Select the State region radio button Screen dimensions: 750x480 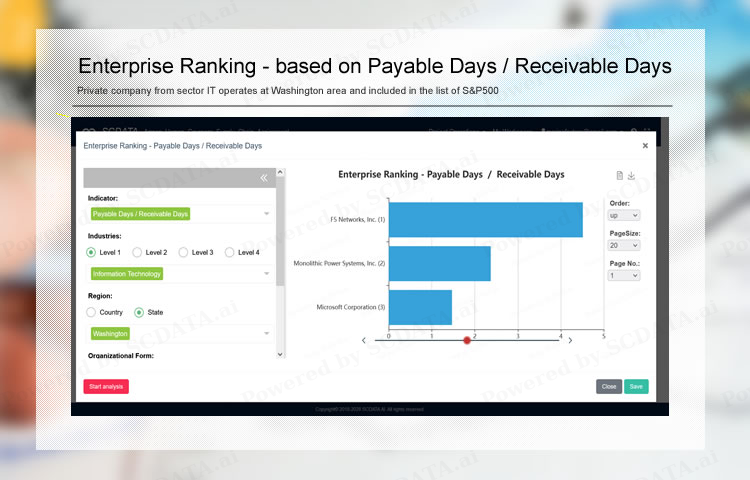[x=139, y=312]
